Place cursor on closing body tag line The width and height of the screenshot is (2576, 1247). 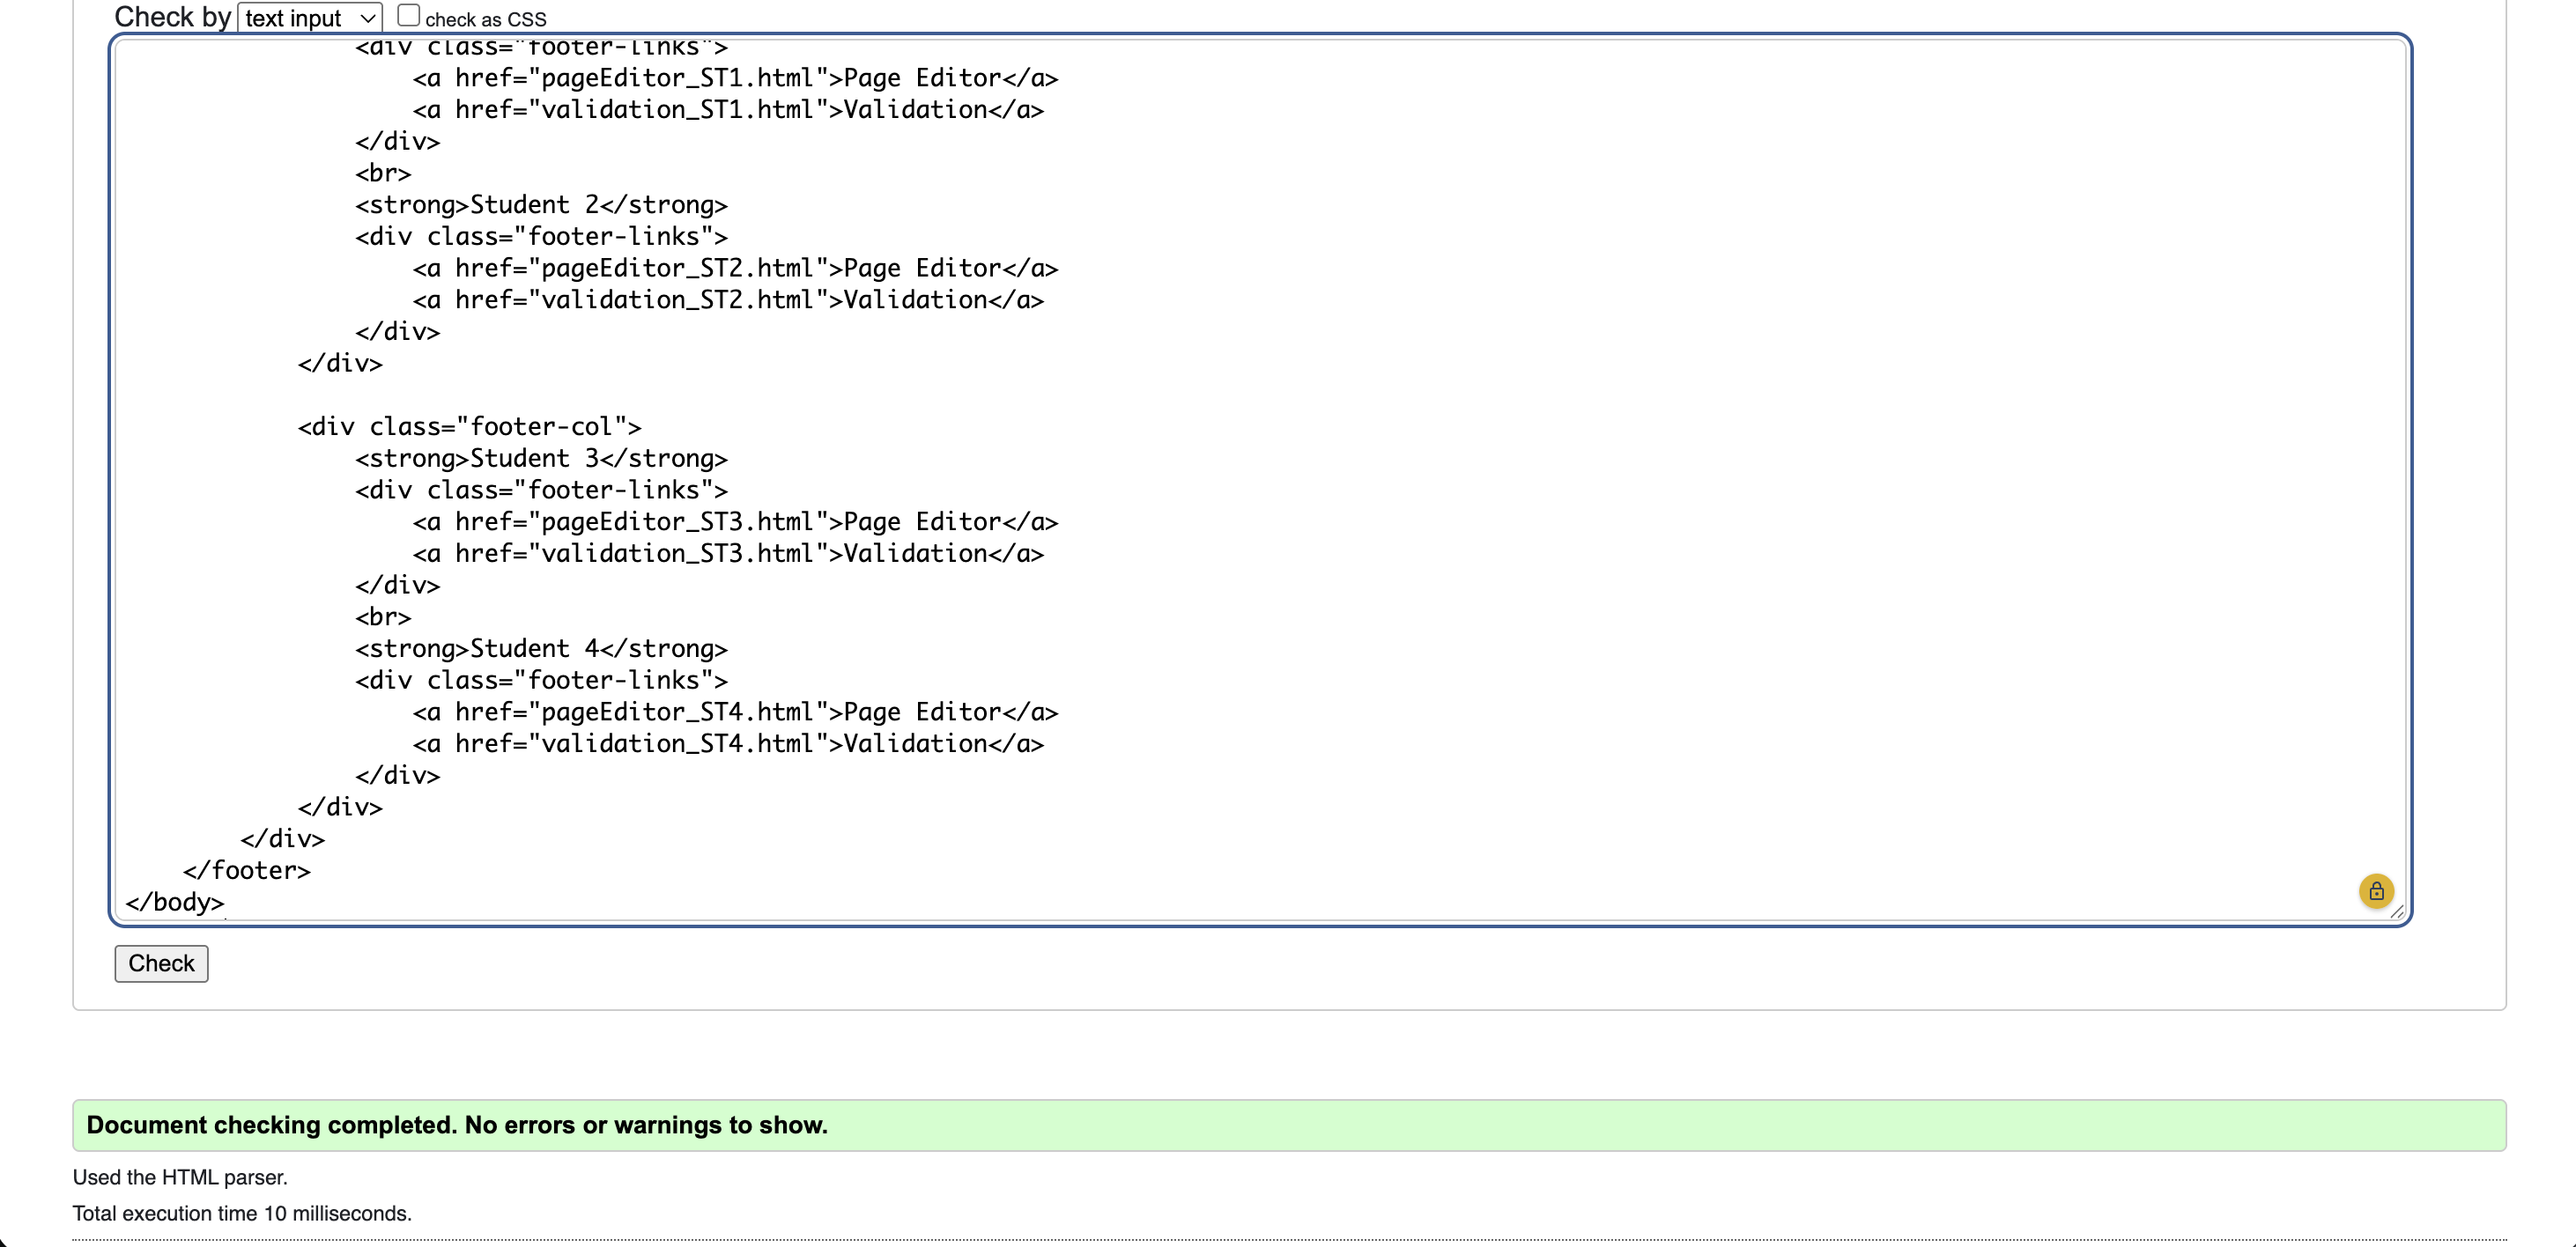(x=175, y=902)
